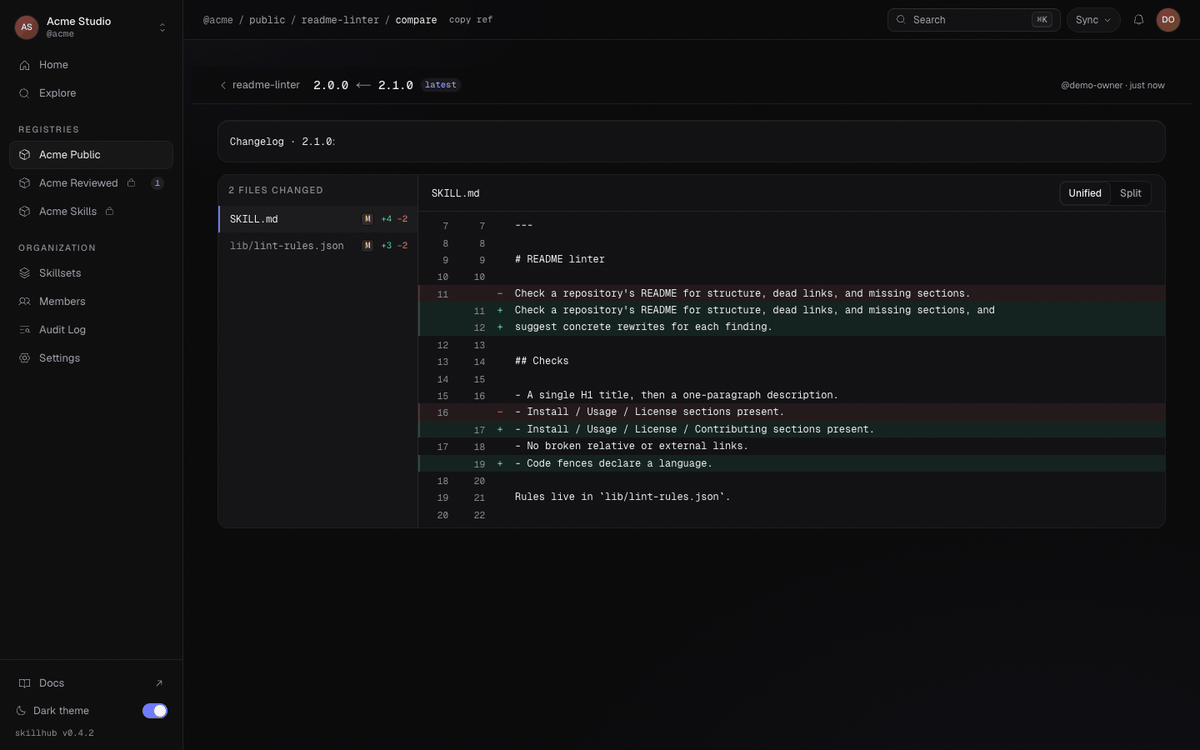Image resolution: width=1200 pixels, height=750 pixels.
Task: Click the DO user avatar
Action: [x=1168, y=20]
